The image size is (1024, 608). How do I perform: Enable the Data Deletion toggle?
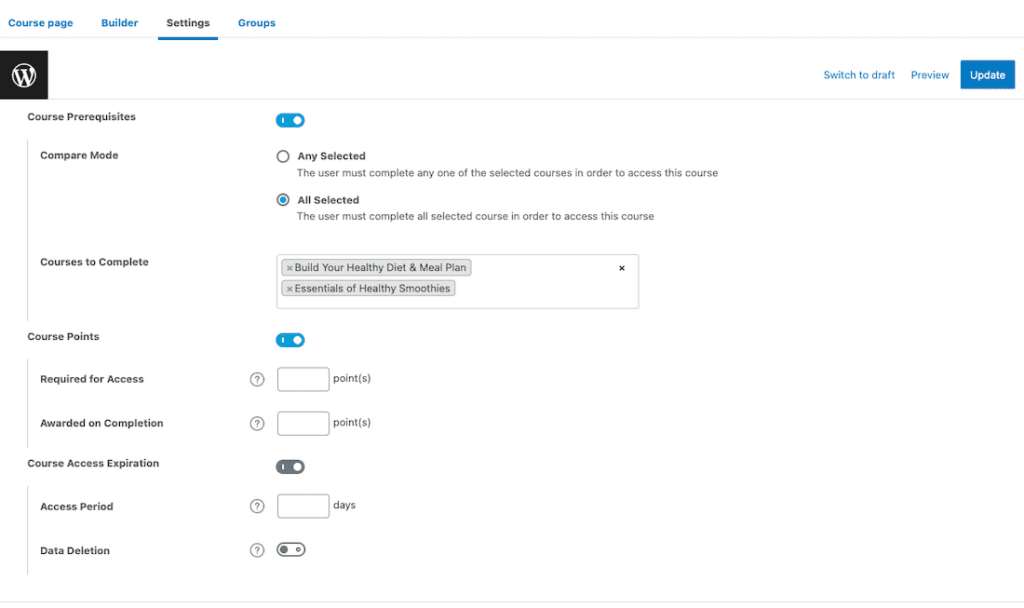click(x=290, y=549)
